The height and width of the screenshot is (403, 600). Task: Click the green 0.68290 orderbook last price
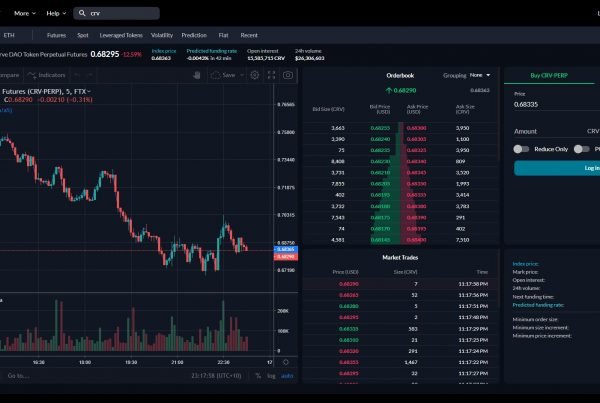401,91
